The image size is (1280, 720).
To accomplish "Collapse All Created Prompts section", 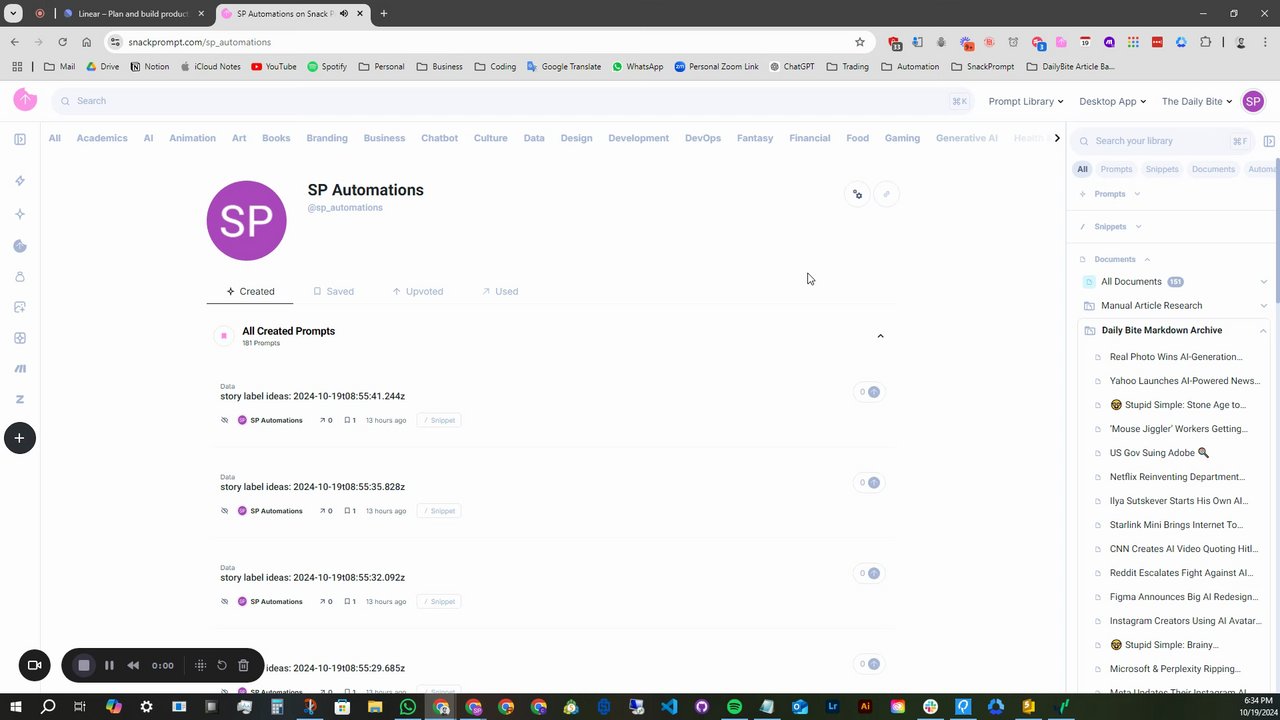I will tap(880, 336).
